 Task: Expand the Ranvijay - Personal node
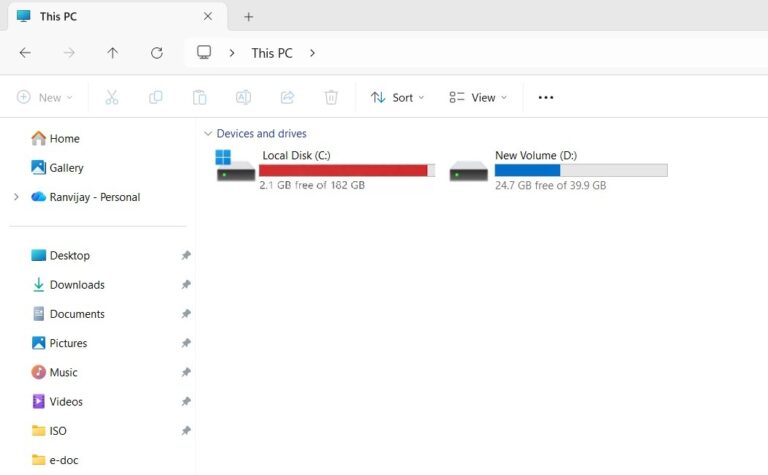16,197
